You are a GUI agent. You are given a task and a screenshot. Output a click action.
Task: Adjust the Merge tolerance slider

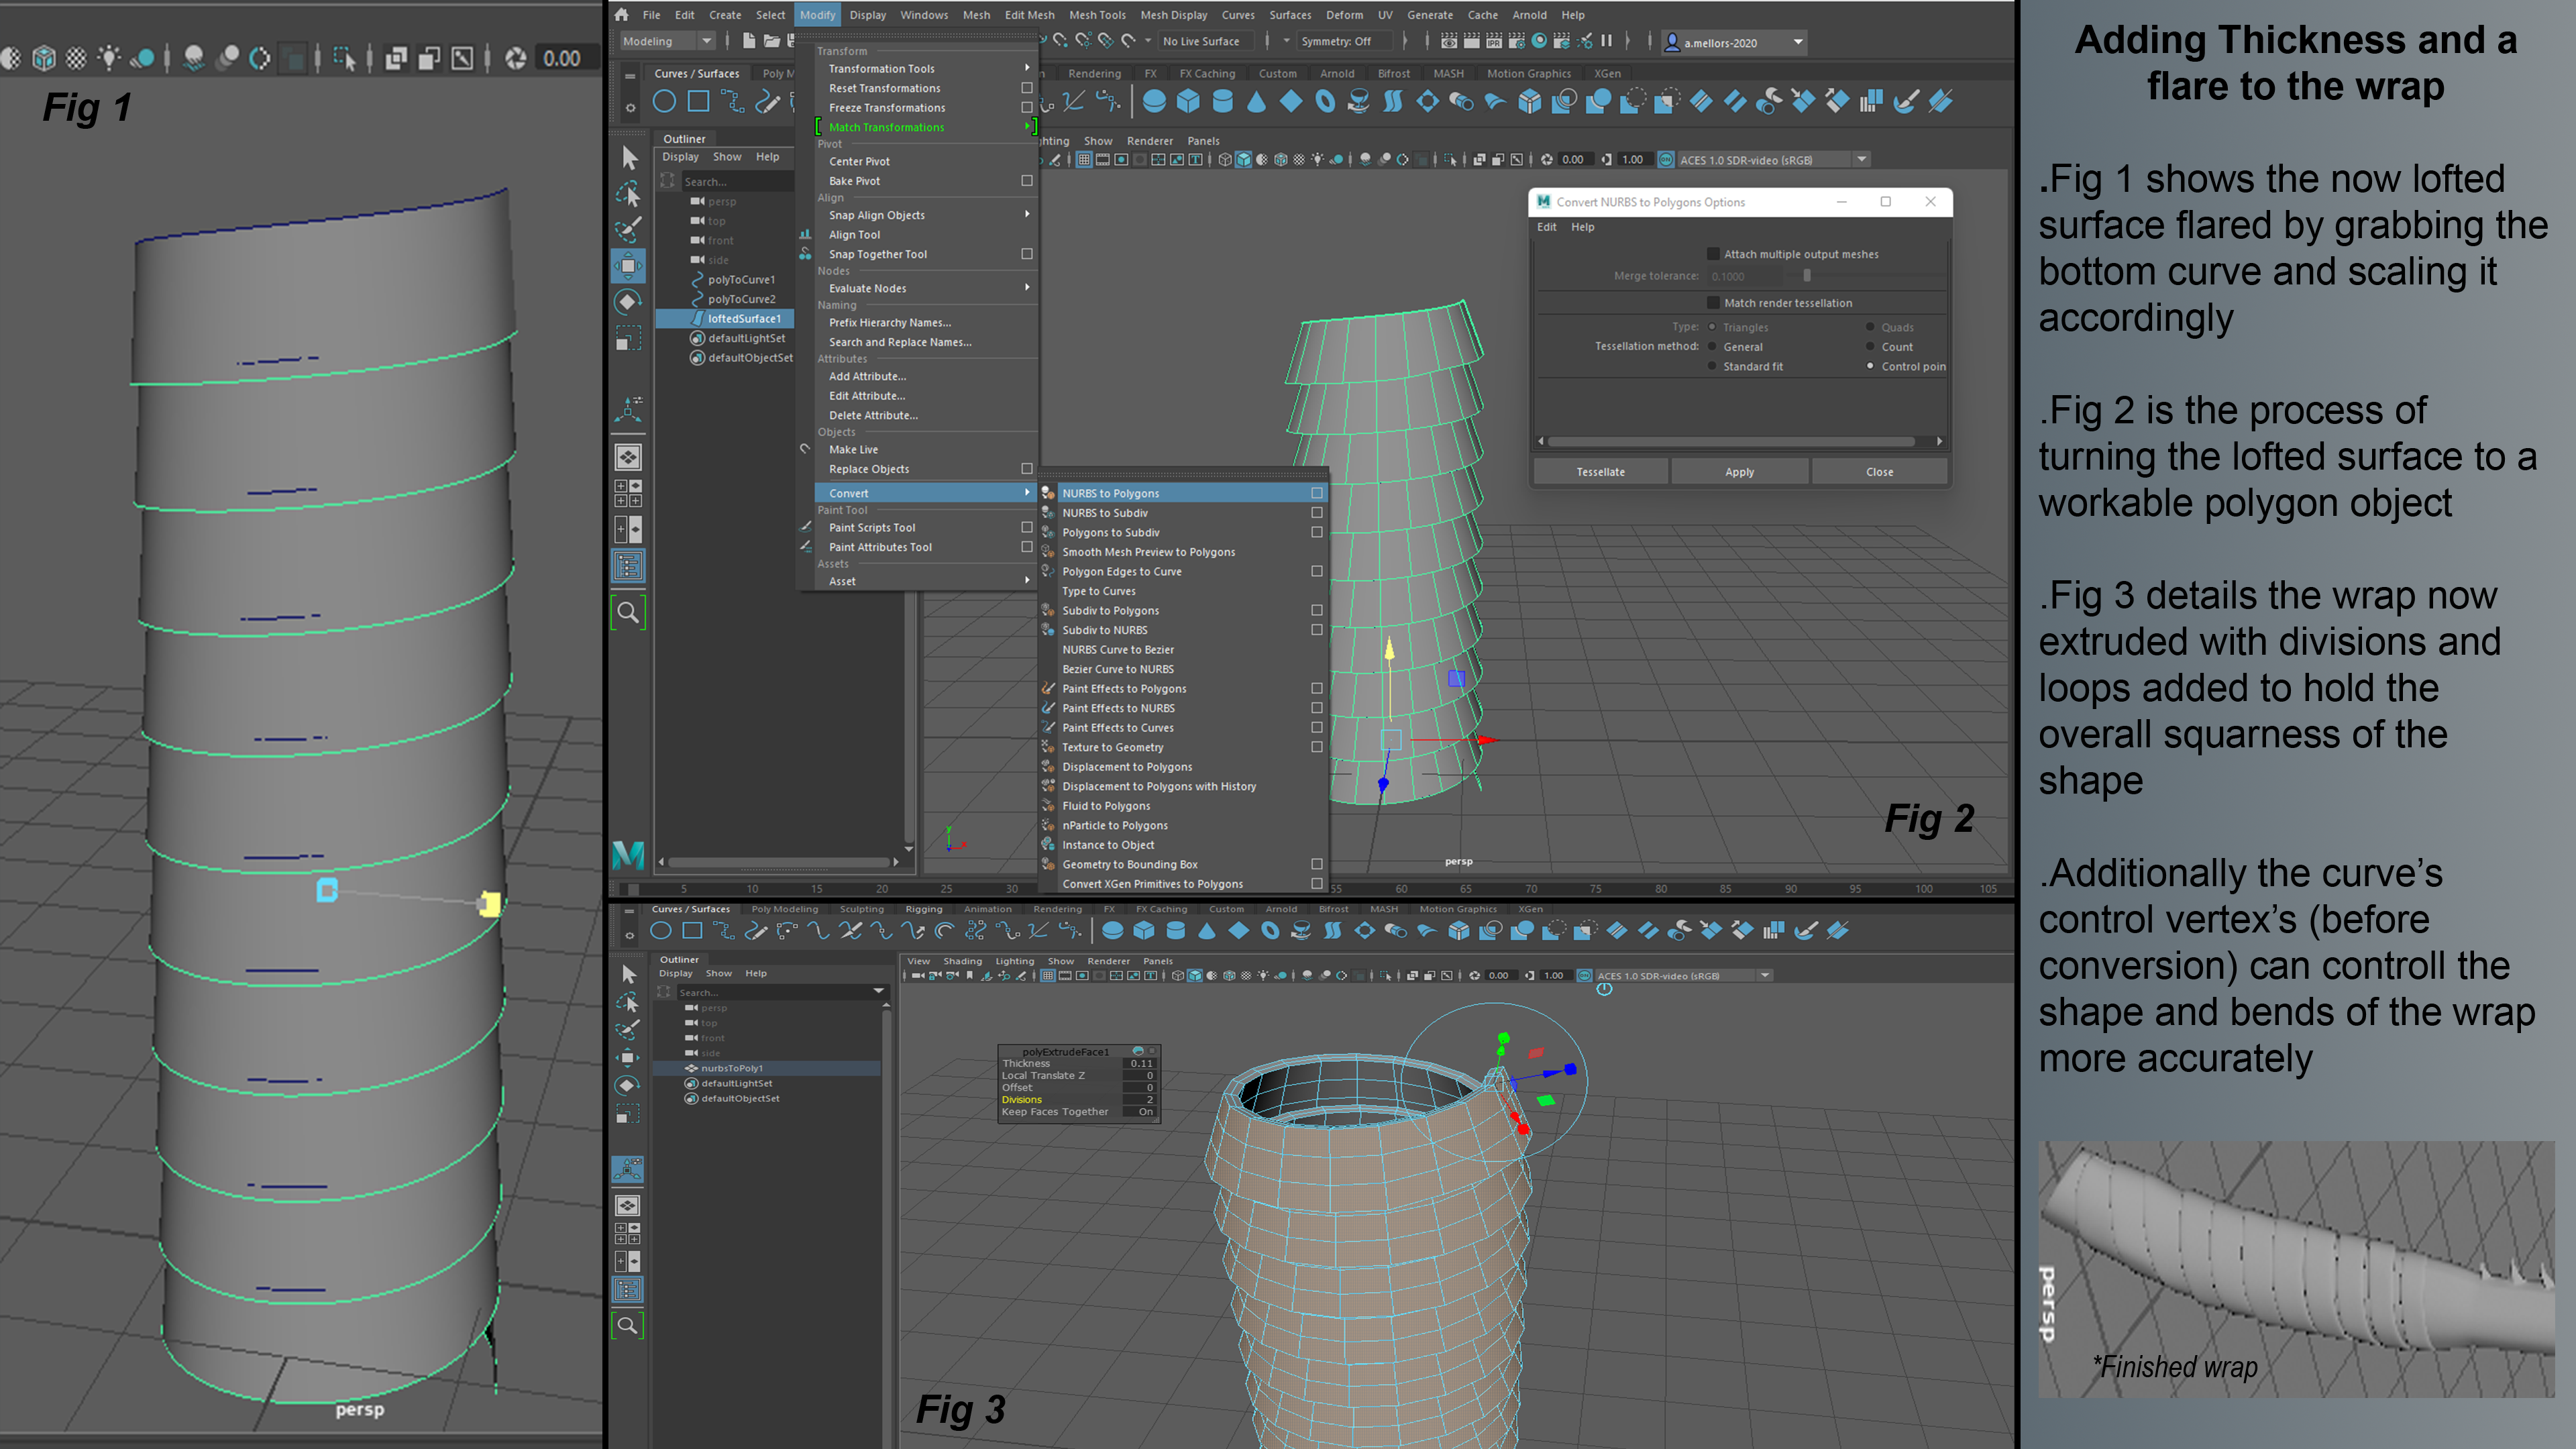pyautogui.click(x=1807, y=276)
